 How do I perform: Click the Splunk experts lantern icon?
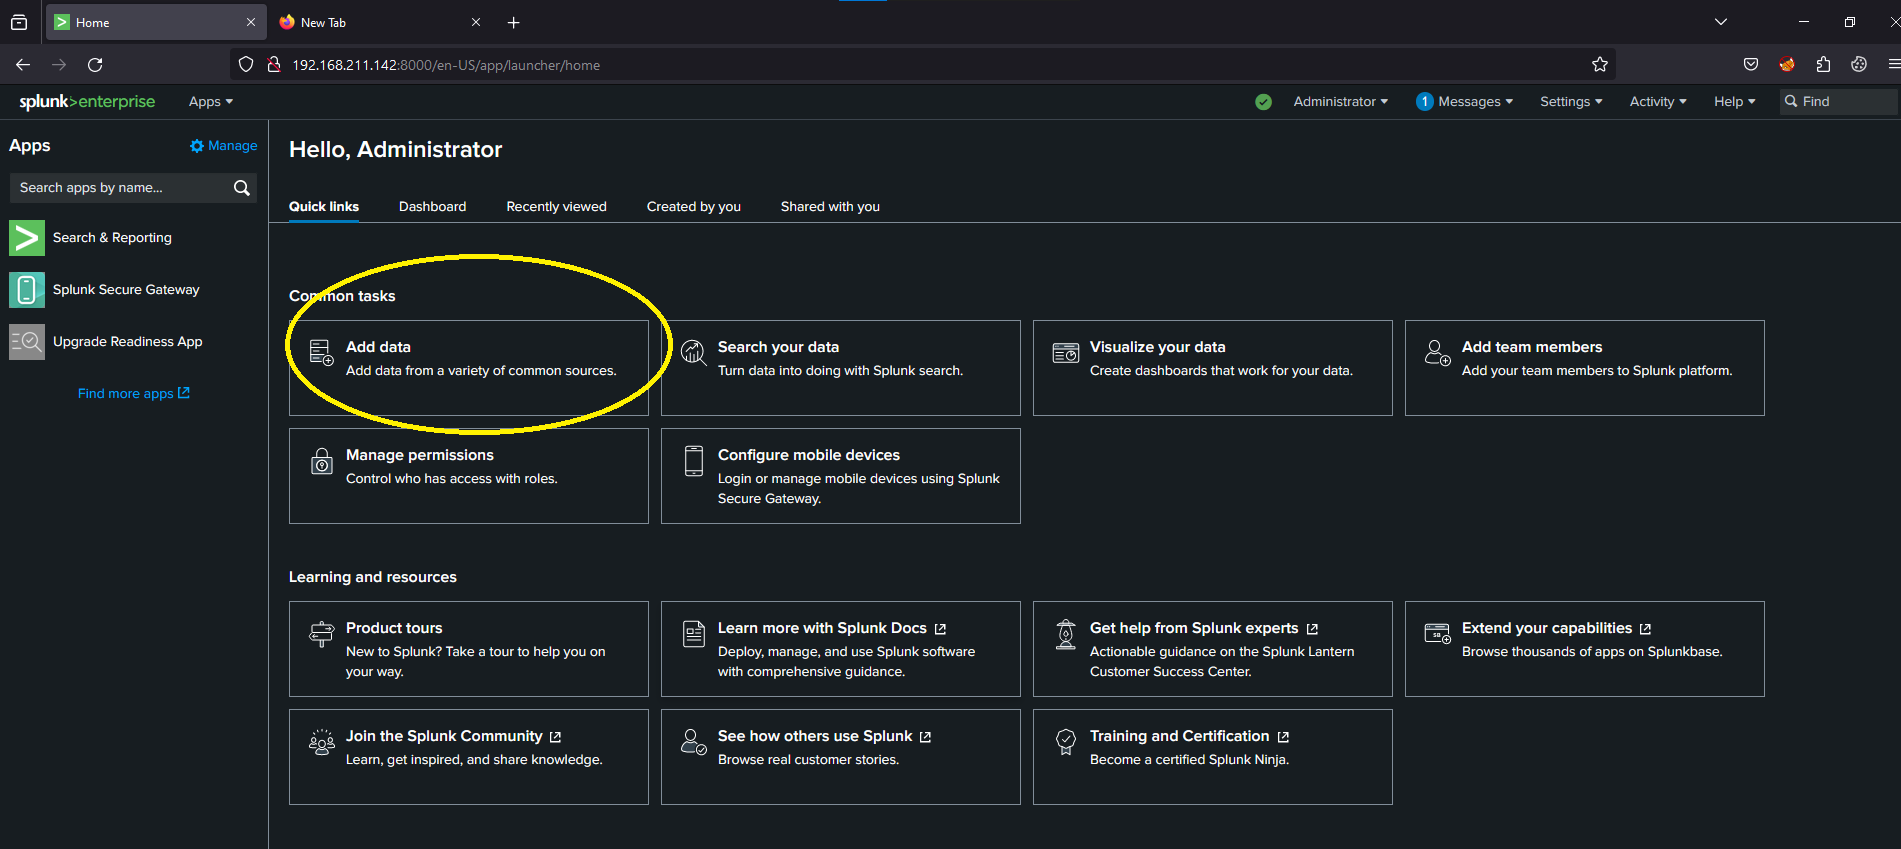coord(1065,634)
